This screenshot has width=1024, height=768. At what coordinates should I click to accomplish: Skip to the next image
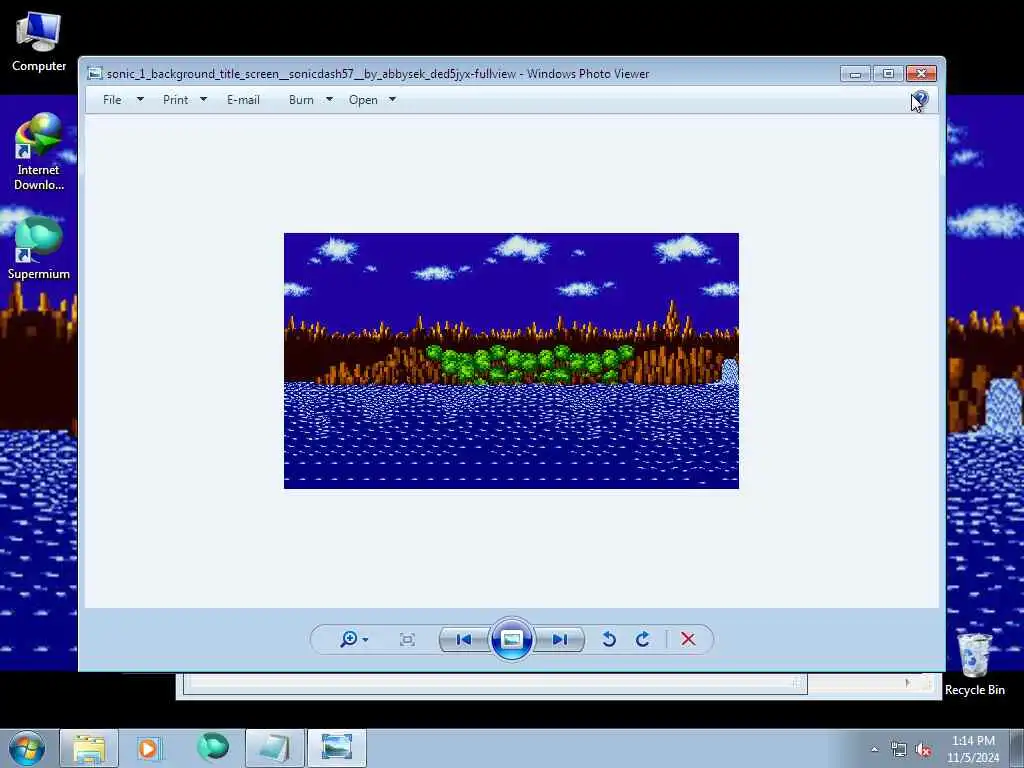tap(559, 639)
